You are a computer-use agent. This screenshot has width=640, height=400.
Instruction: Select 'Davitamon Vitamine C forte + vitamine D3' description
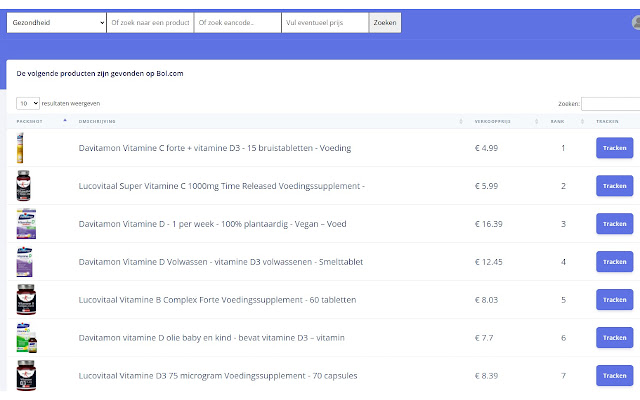coord(215,148)
